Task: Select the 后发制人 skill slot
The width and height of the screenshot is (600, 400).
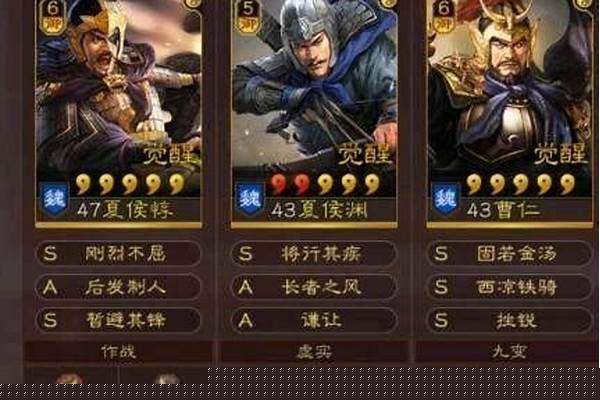Action: (x=119, y=287)
